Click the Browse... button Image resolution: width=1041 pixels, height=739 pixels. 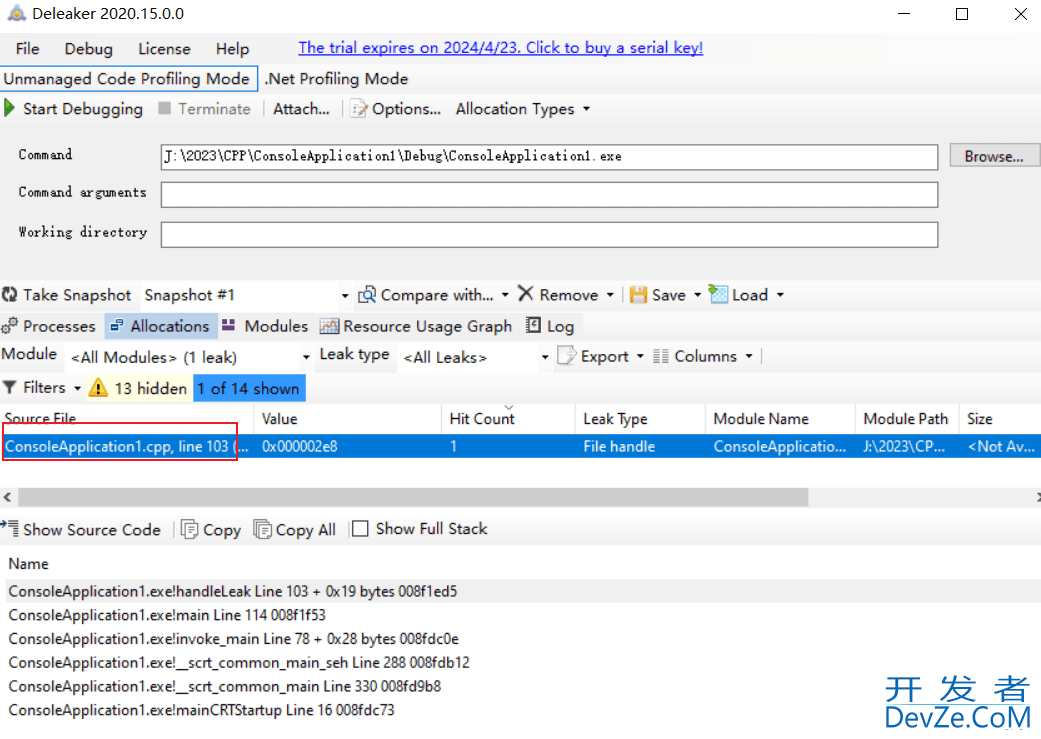click(x=994, y=156)
